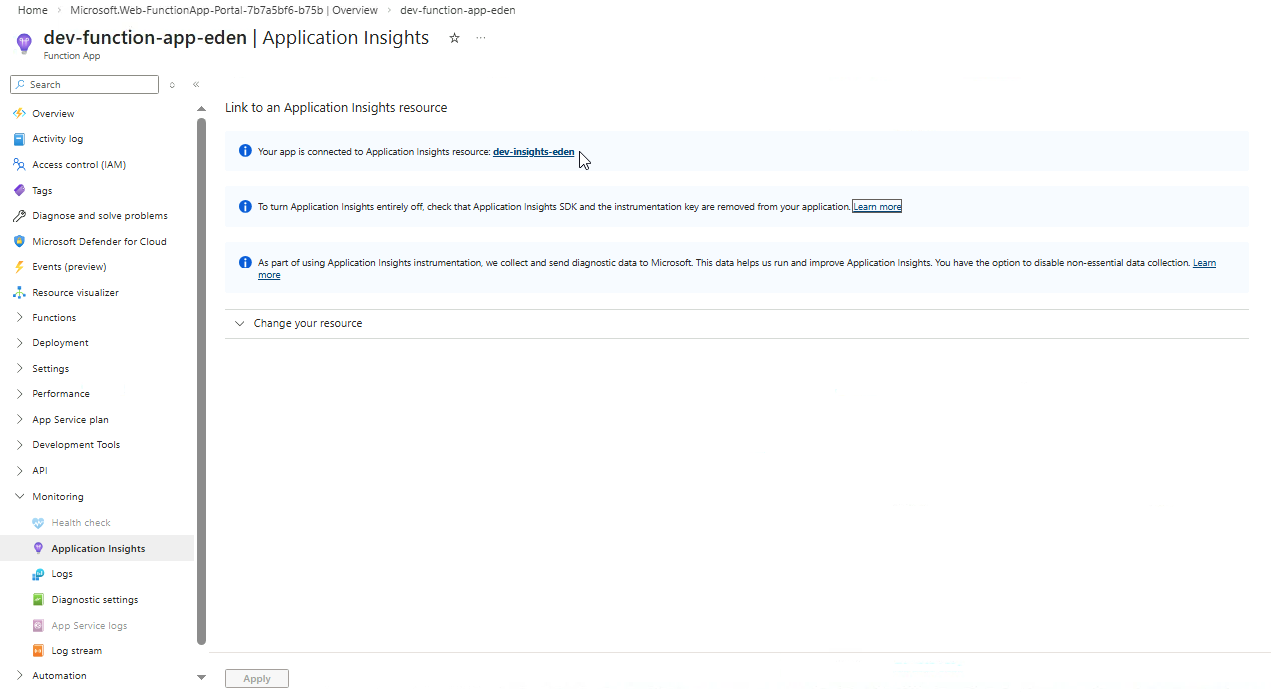Open Activity log from sidebar icon
Screen dimensions: 1271x693
[19, 139]
